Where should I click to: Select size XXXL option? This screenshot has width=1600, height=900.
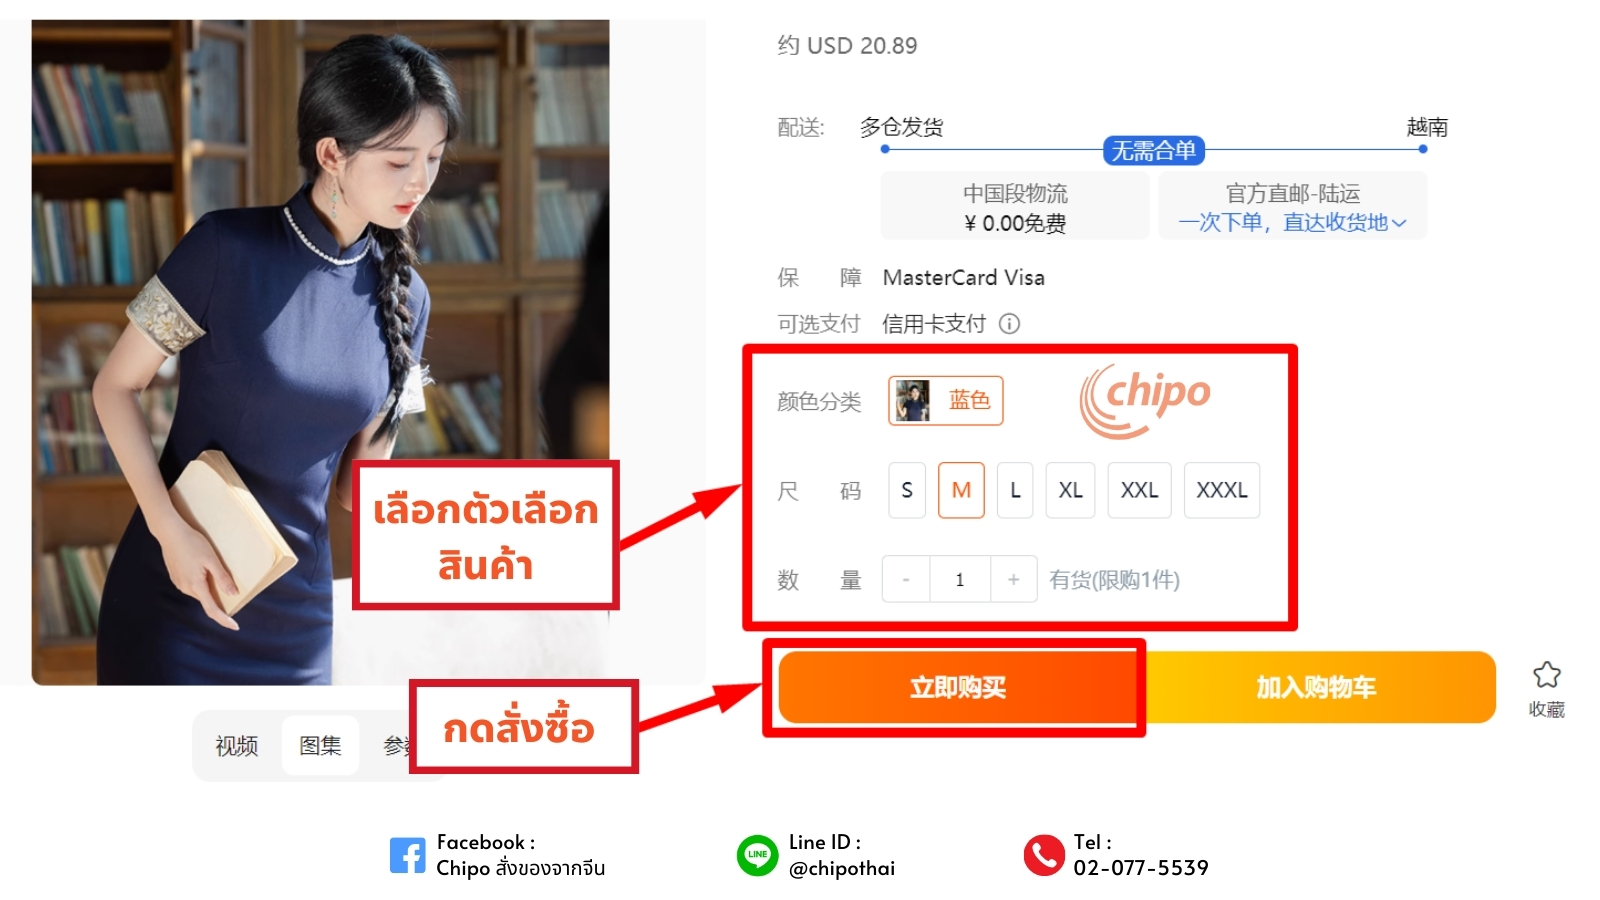(1222, 490)
